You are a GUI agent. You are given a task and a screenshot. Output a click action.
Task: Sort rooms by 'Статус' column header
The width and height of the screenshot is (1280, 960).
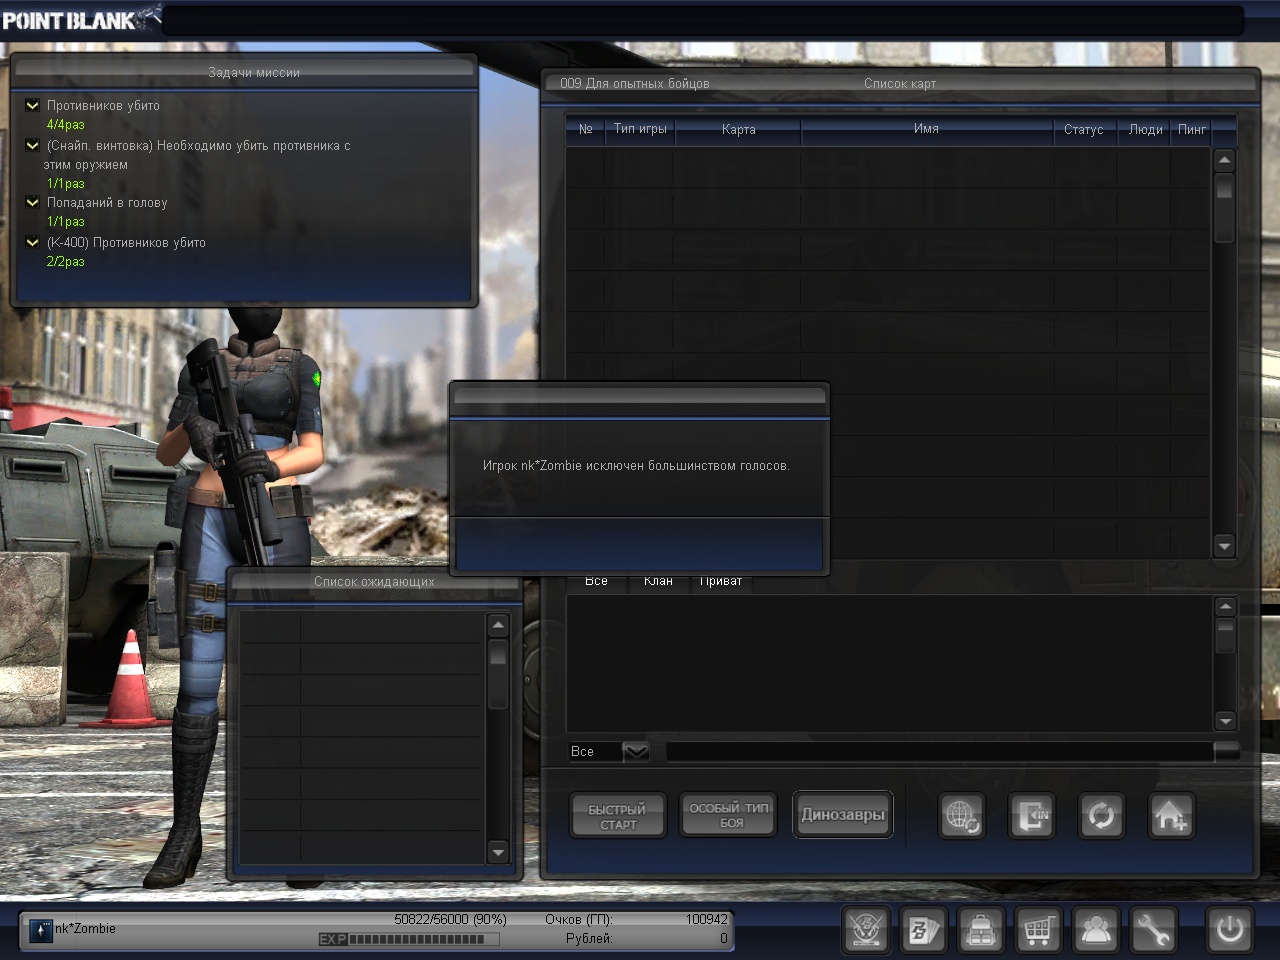pyautogui.click(x=1084, y=130)
